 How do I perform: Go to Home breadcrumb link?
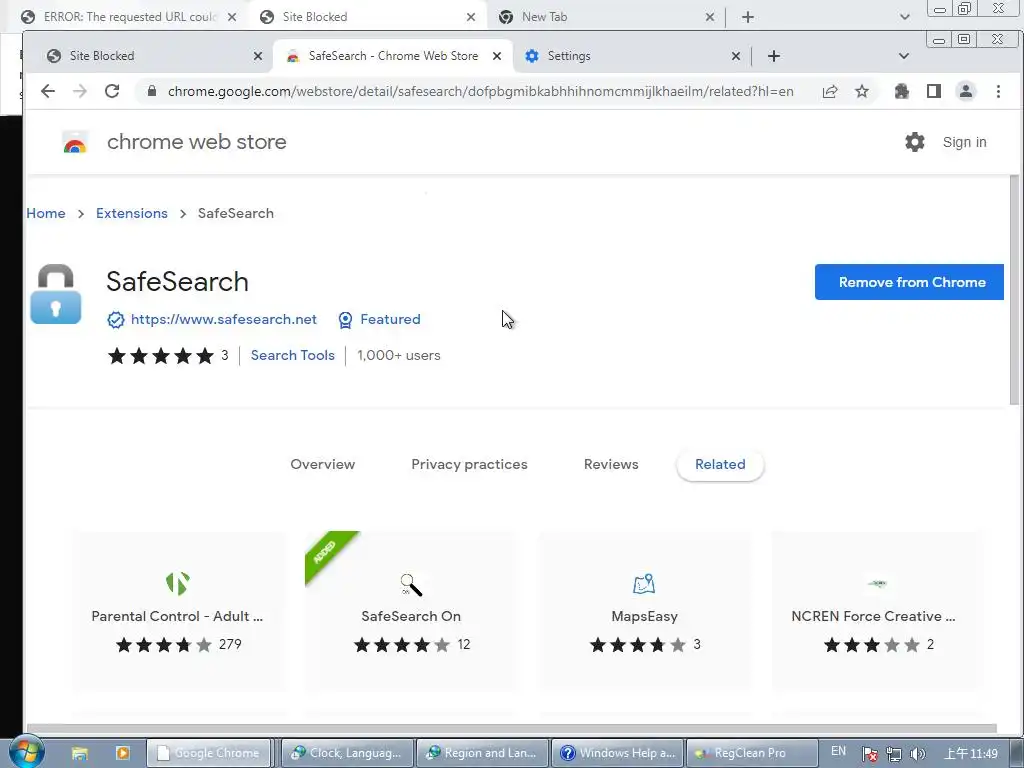46,213
